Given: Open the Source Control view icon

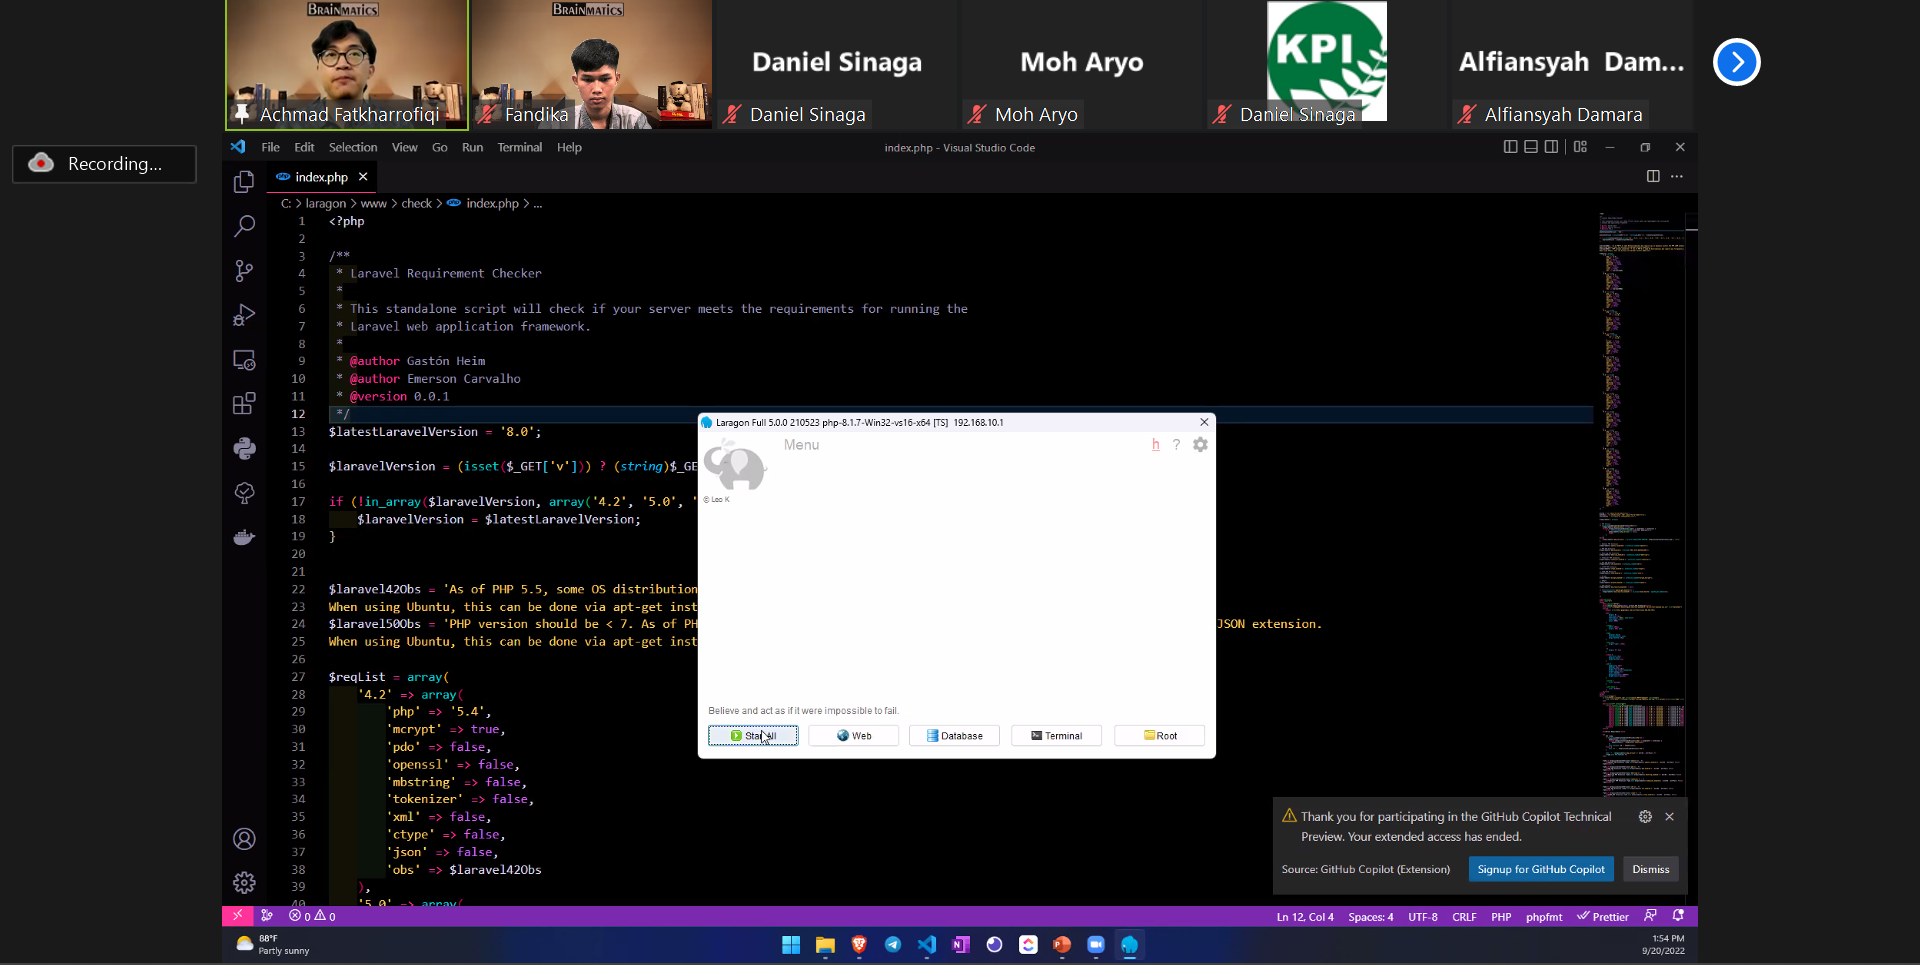Looking at the screenshot, I should 244,271.
